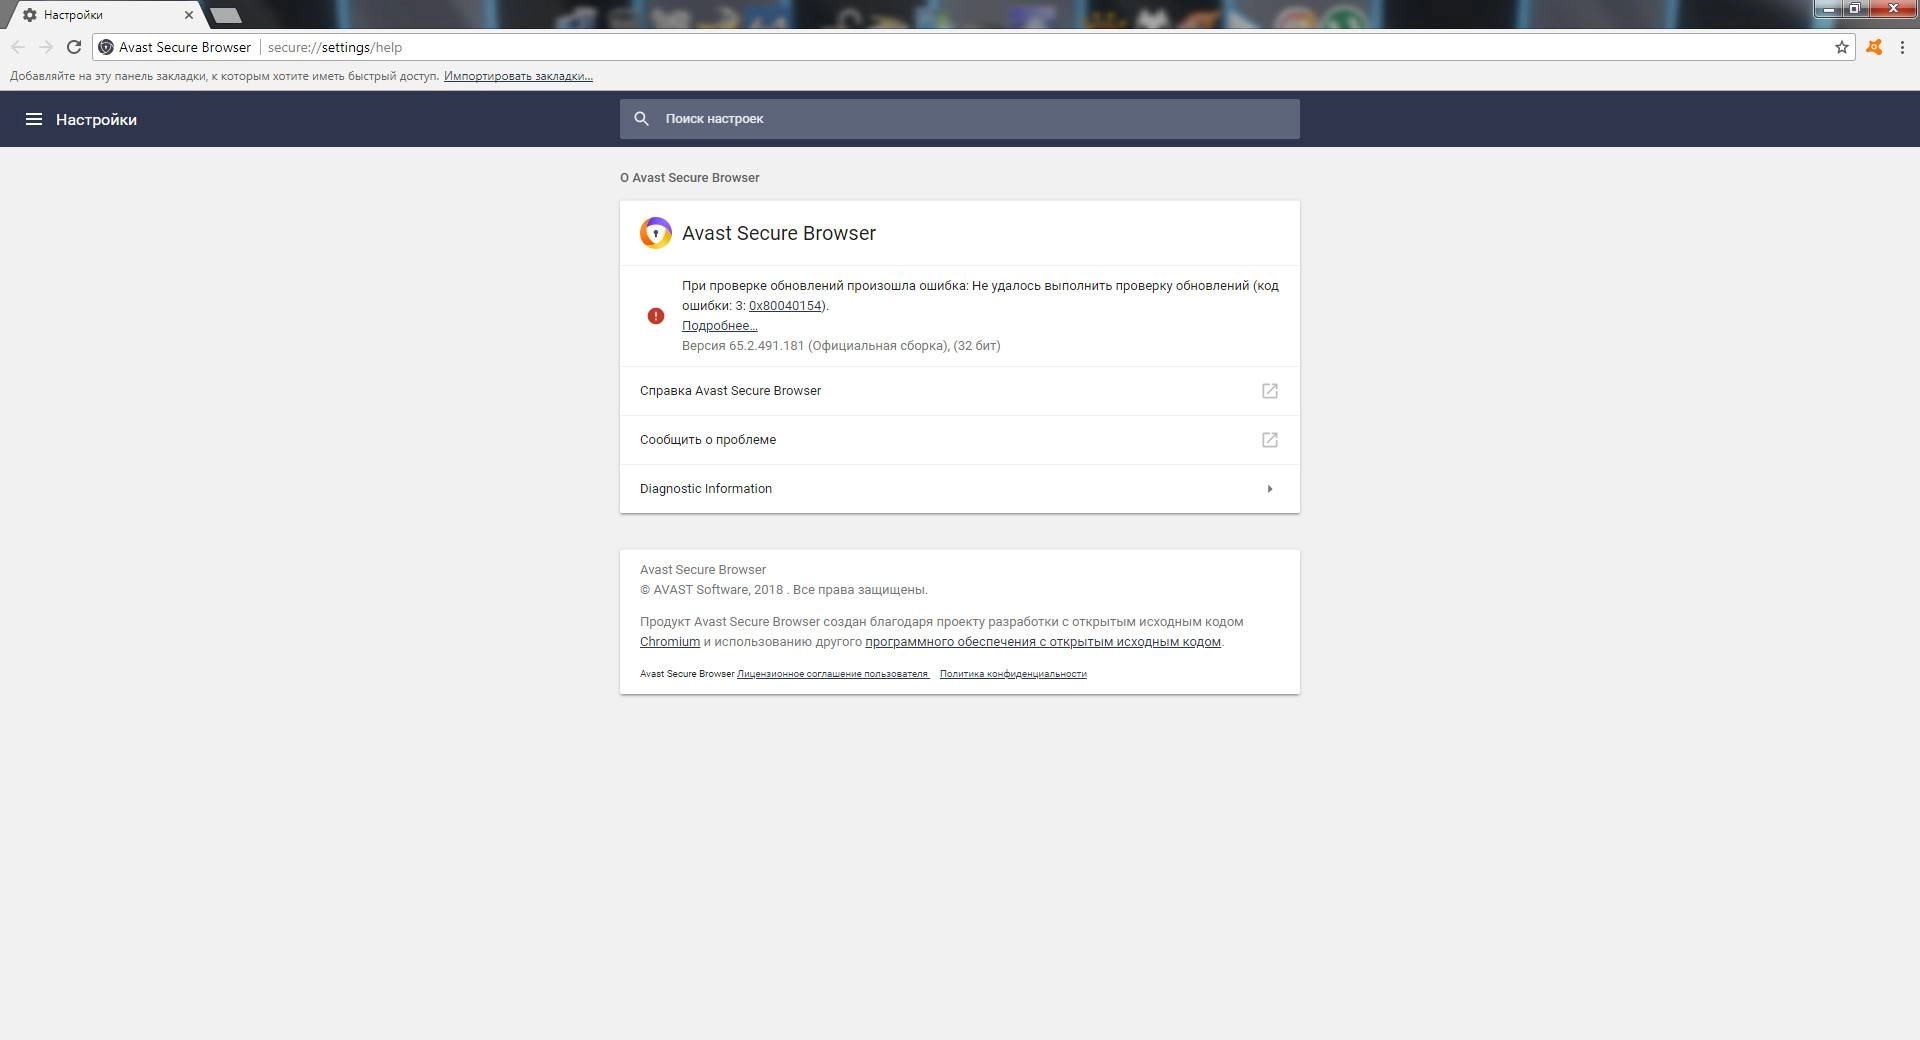Image resolution: width=1920 pixels, height=1040 pixels.
Task: Expand the Diagnostic Information row arrow
Action: (x=1270, y=489)
